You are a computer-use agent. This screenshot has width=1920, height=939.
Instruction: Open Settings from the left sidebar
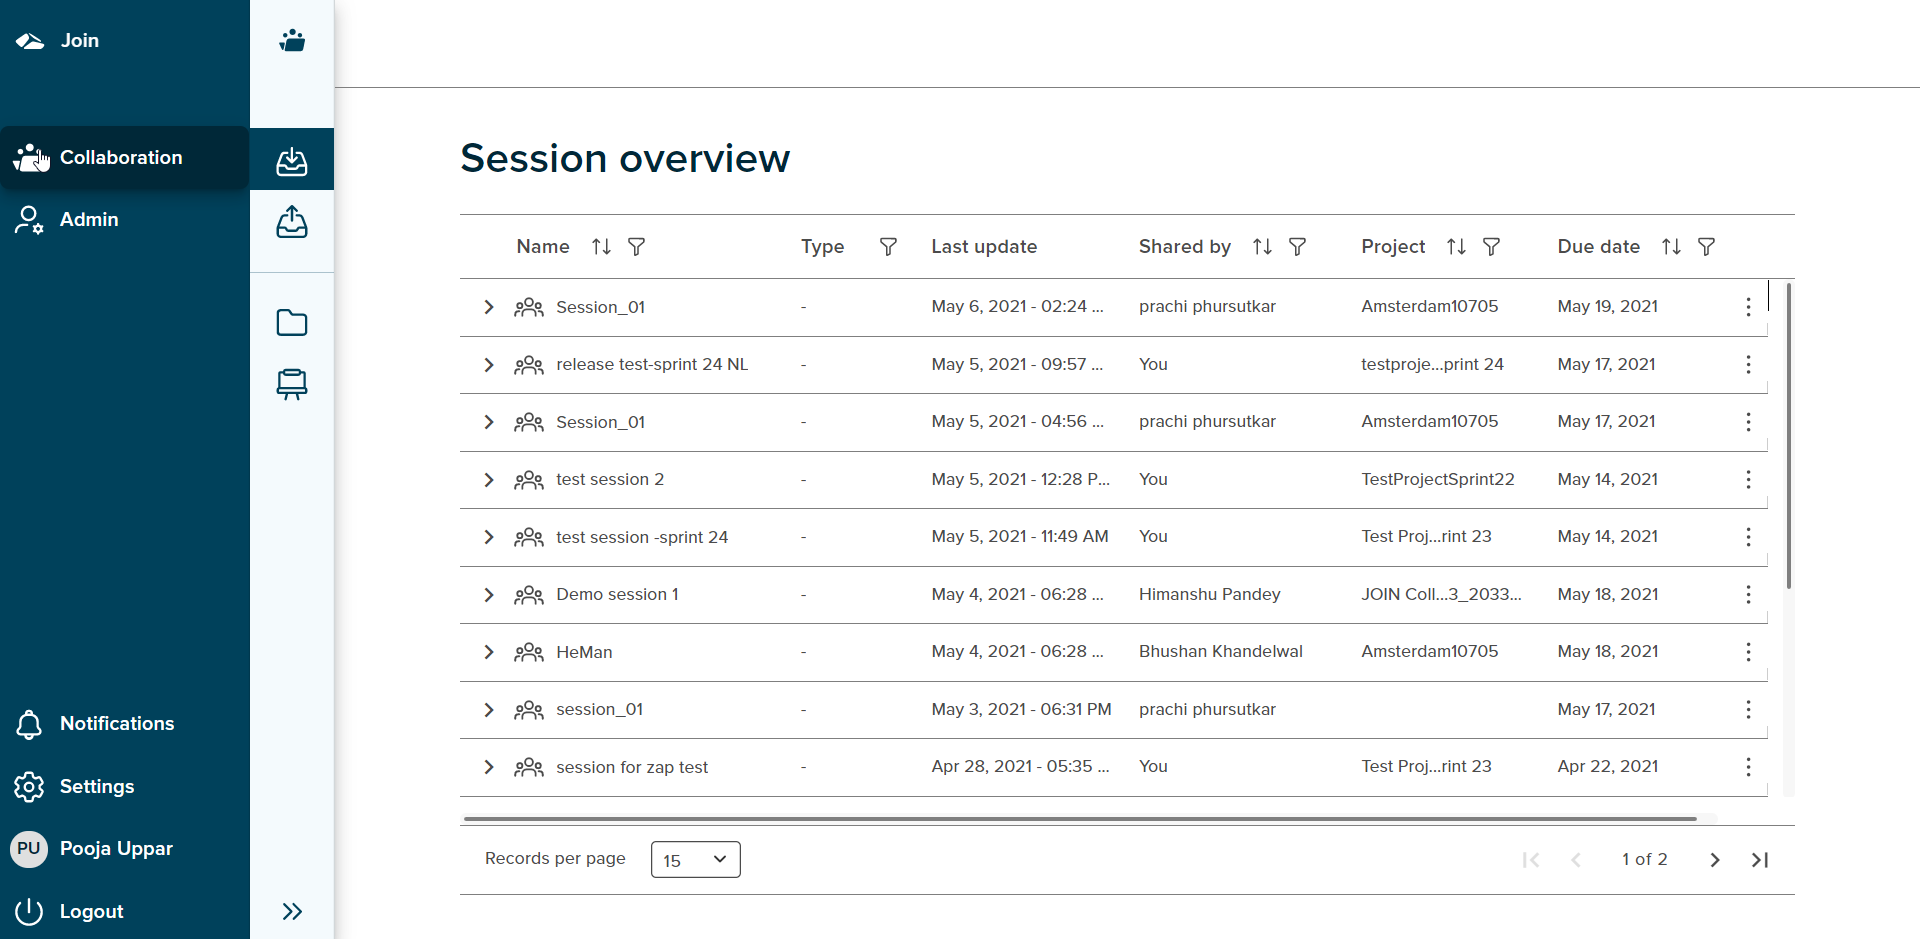pyautogui.click(x=97, y=786)
